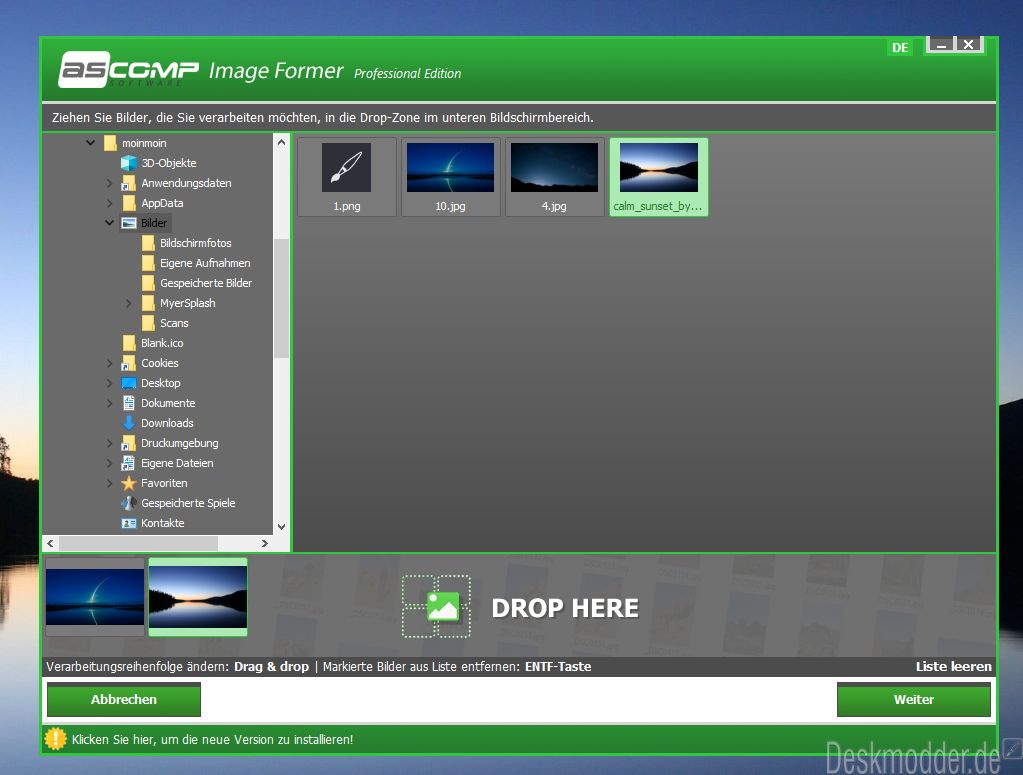Click the folder tree scroll-down arrow

(x=281, y=526)
